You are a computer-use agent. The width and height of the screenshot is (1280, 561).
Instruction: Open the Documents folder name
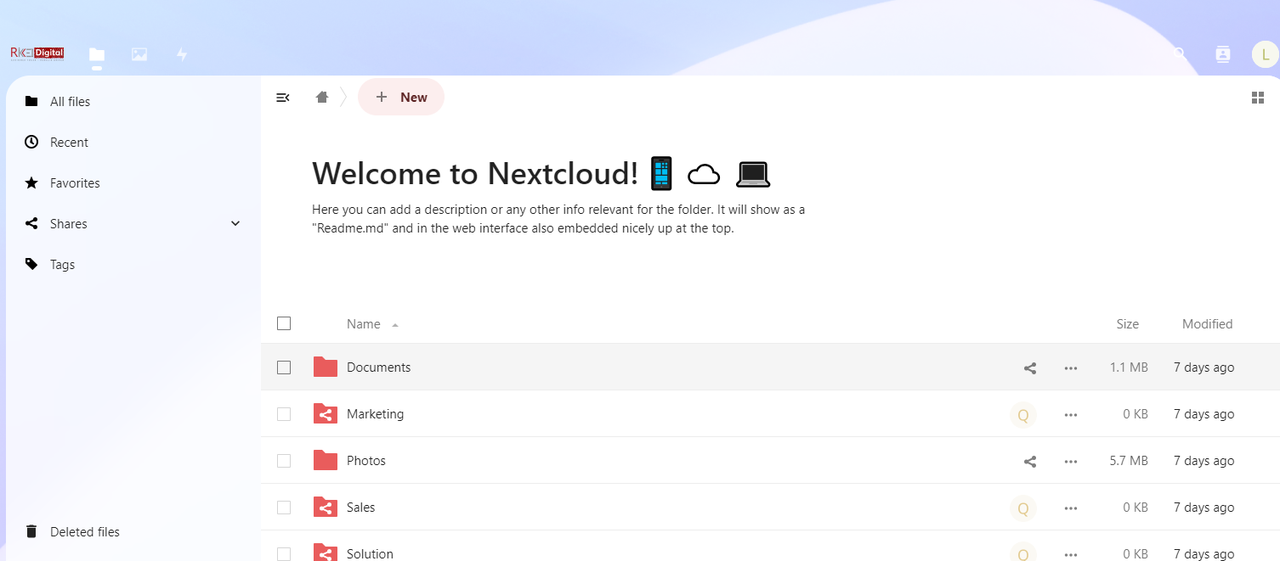point(379,368)
